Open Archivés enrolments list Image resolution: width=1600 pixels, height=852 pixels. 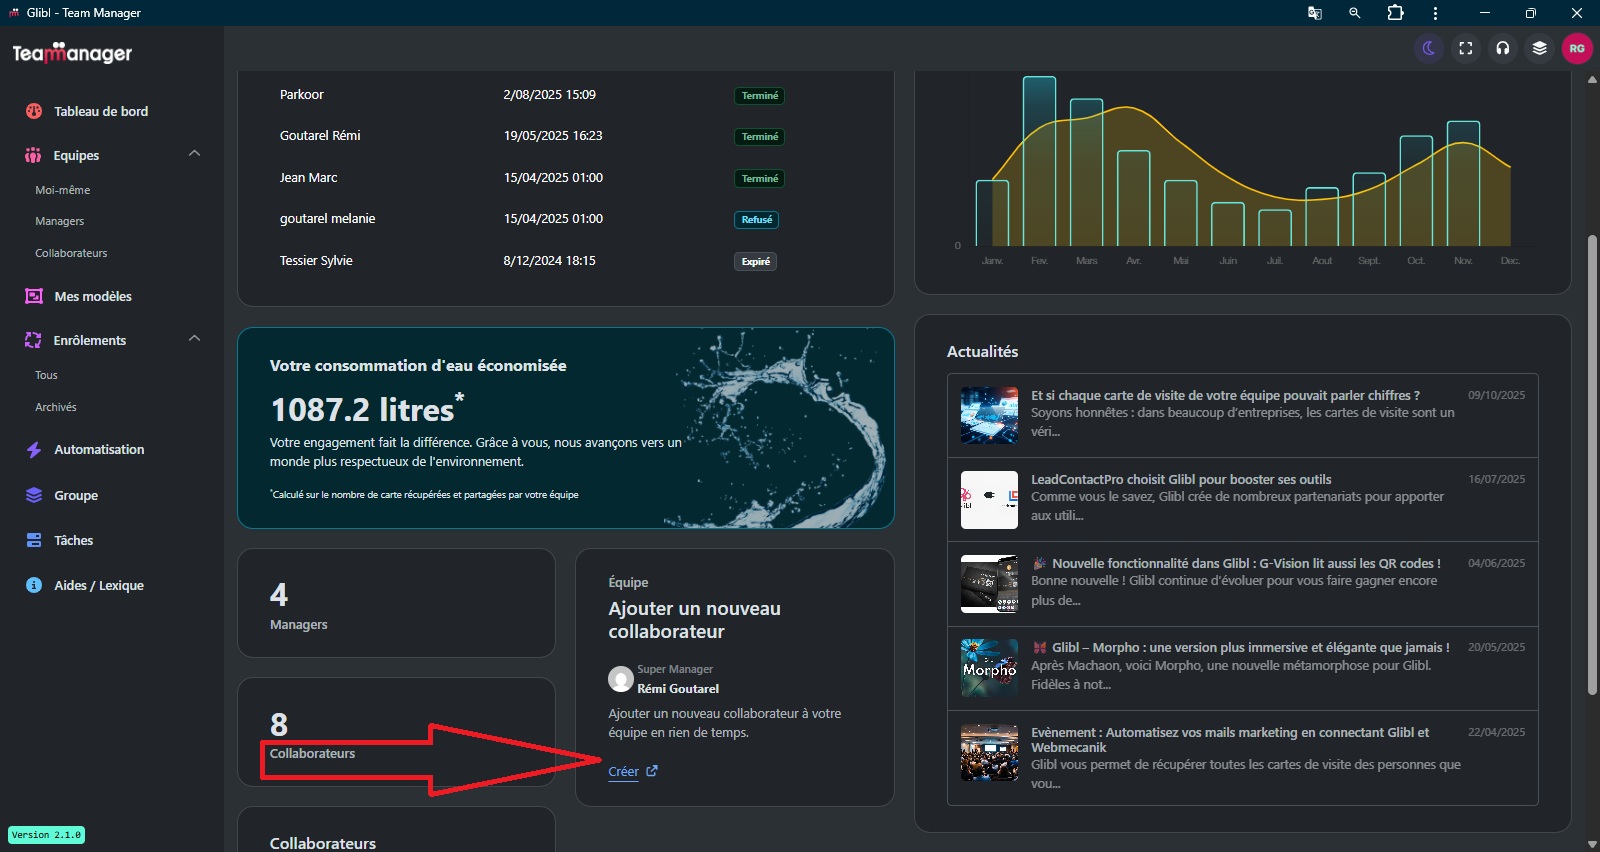[55, 407]
